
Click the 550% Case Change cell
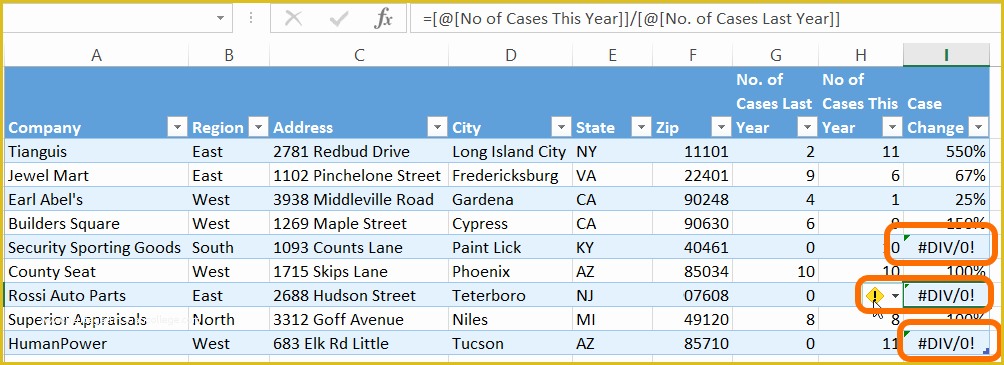[x=946, y=152]
